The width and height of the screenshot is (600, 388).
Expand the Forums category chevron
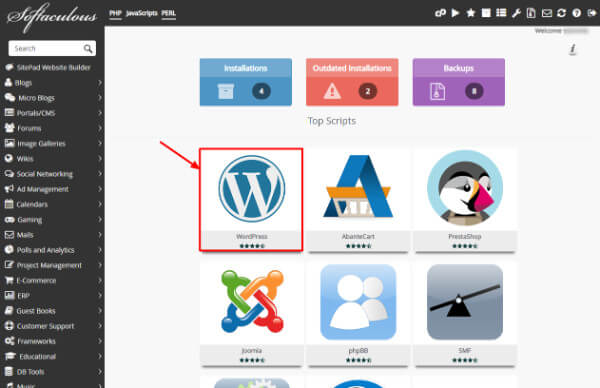click(100, 128)
